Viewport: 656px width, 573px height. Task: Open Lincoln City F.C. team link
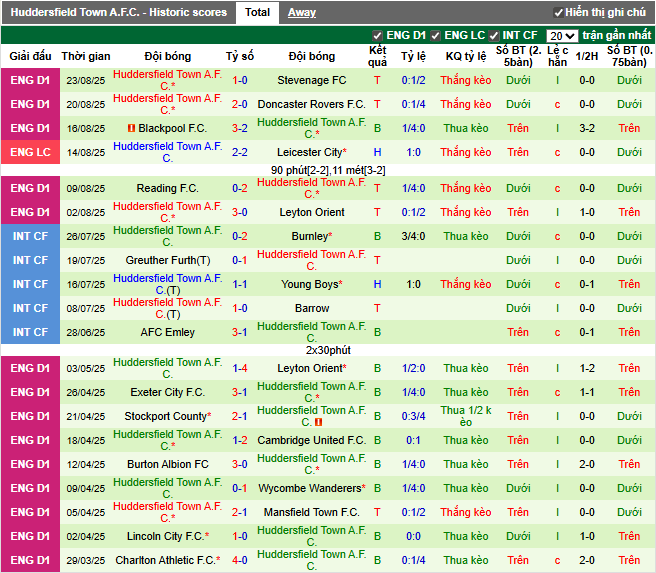(x=166, y=536)
